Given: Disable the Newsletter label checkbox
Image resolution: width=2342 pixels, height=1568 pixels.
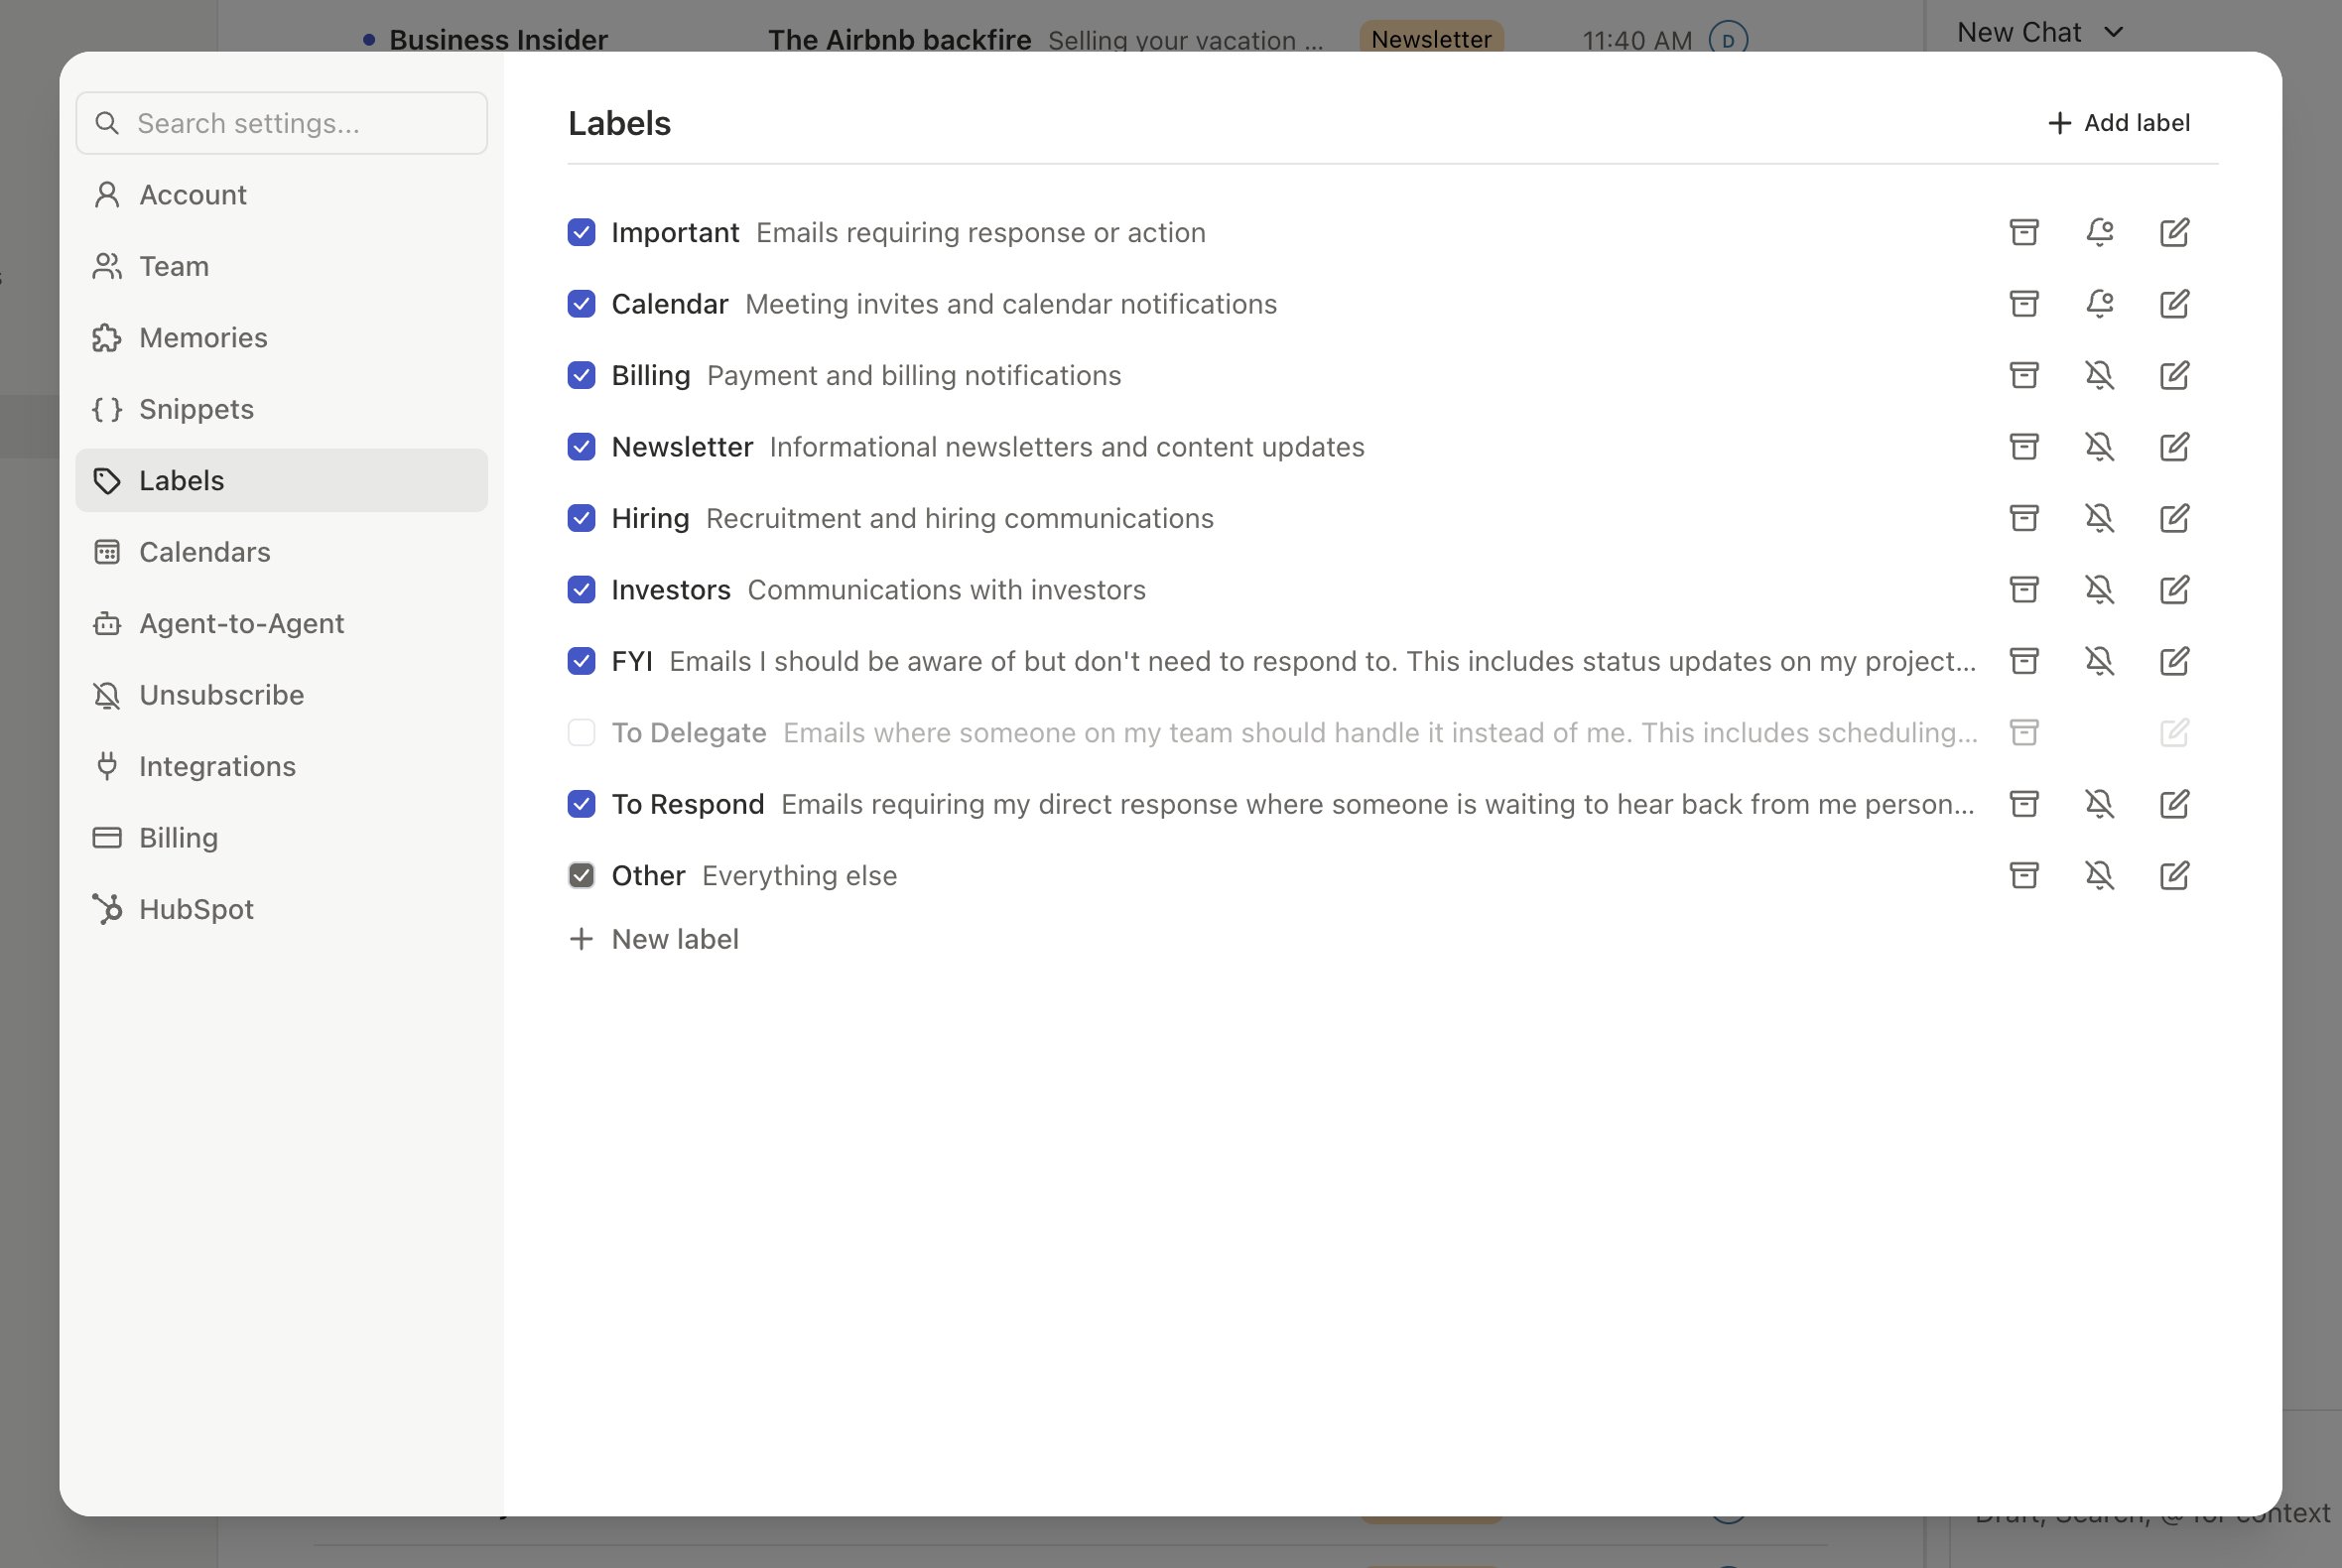Looking at the screenshot, I should point(581,446).
